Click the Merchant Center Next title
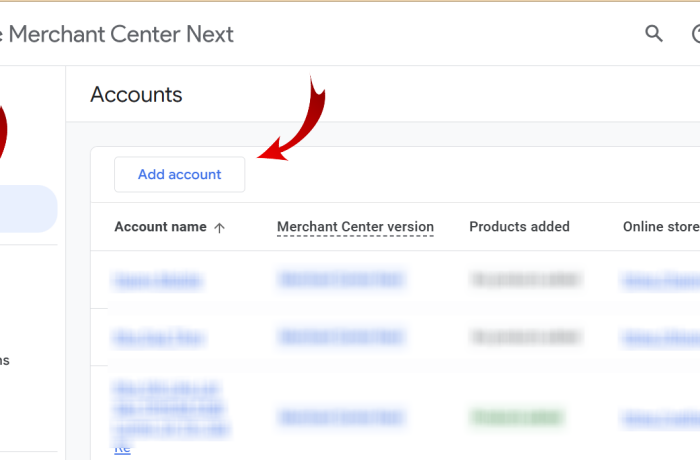Viewport: 700px width, 460px height. pos(121,34)
